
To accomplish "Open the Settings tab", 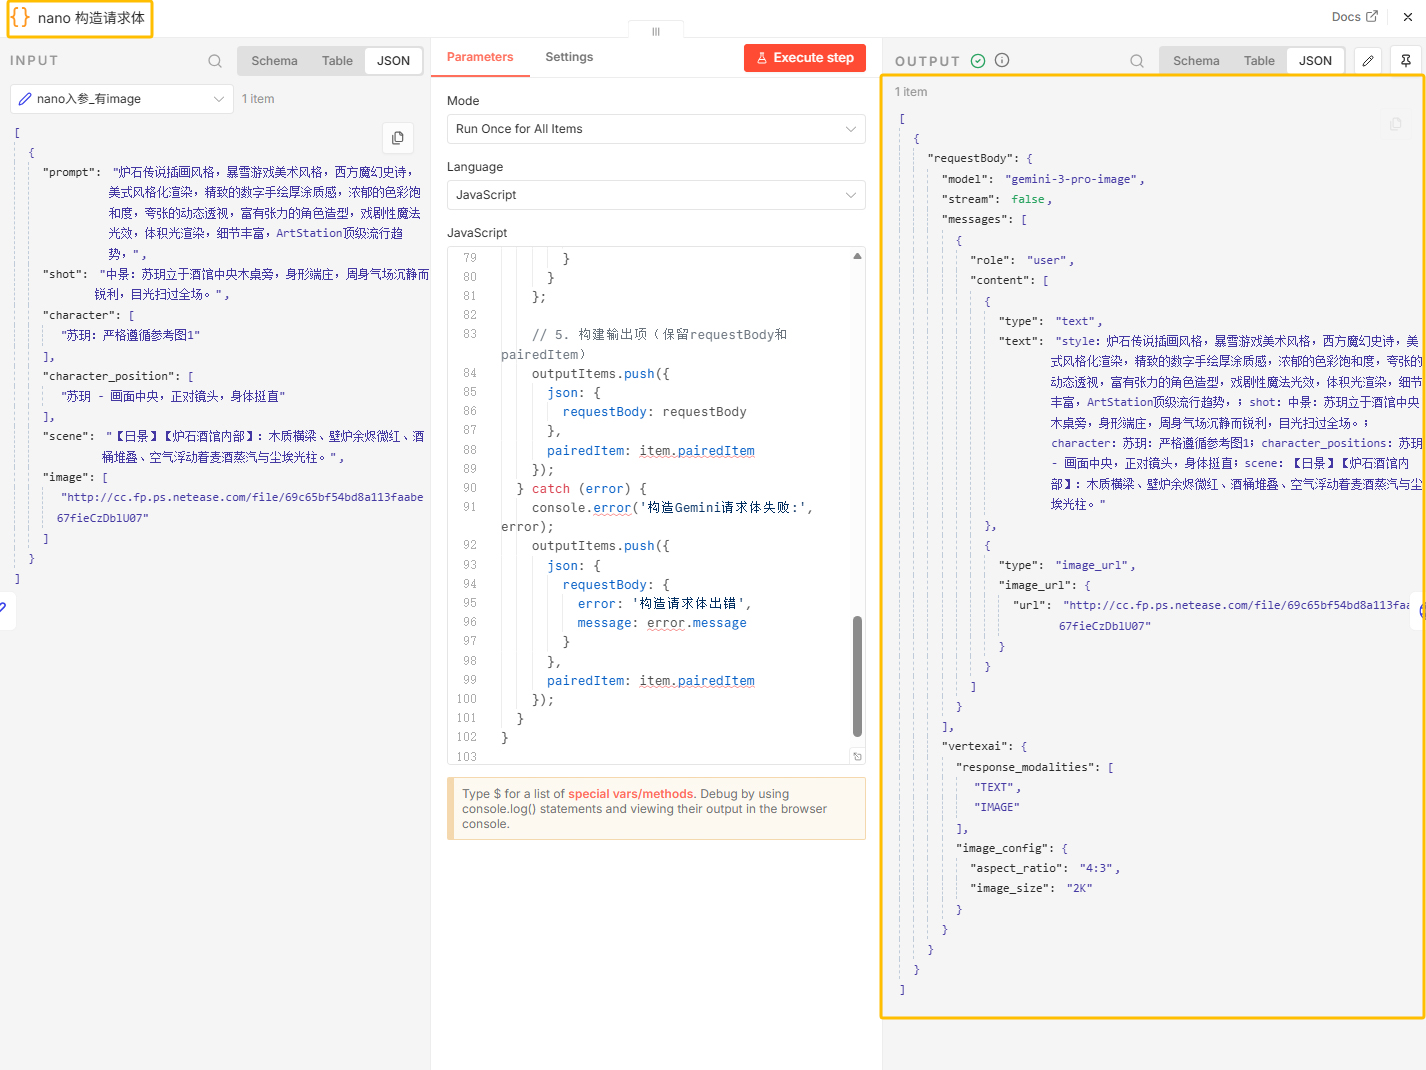I will pyautogui.click(x=569, y=57).
